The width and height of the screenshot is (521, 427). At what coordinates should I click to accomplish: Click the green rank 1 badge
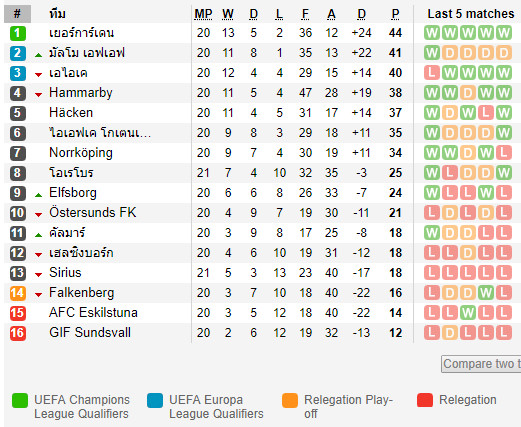click(18, 33)
